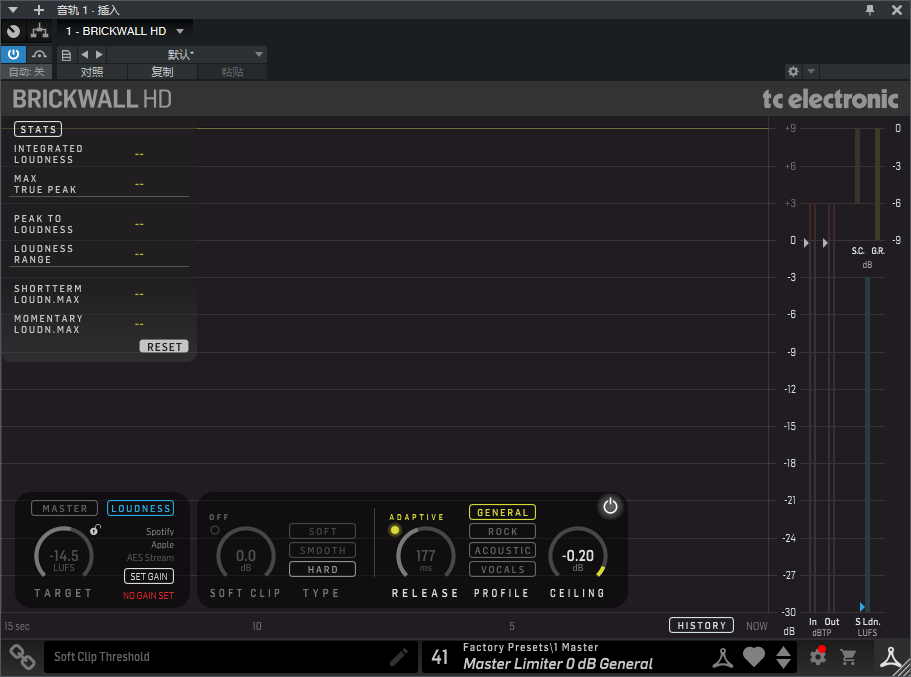This screenshot has width=911, height=677.
Task: Open the host gear settings icon
Action: click(793, 71)
